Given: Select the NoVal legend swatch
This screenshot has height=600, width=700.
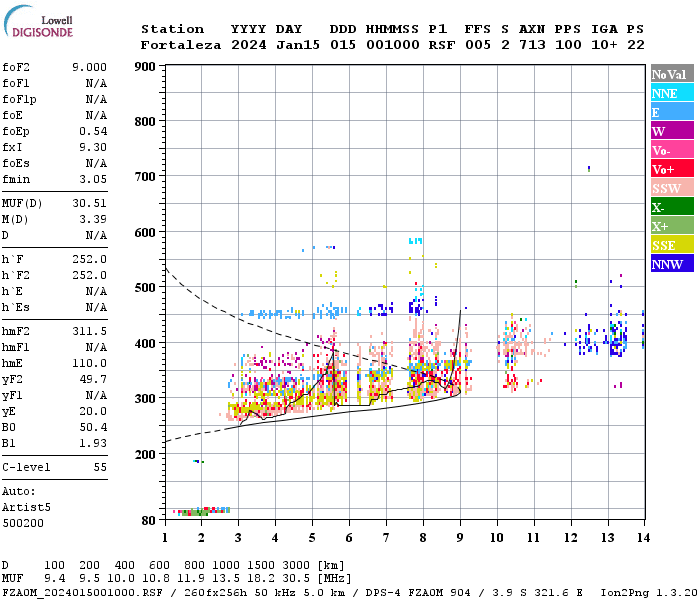Looking at the screenshot, I should click(x=672, y=74).
